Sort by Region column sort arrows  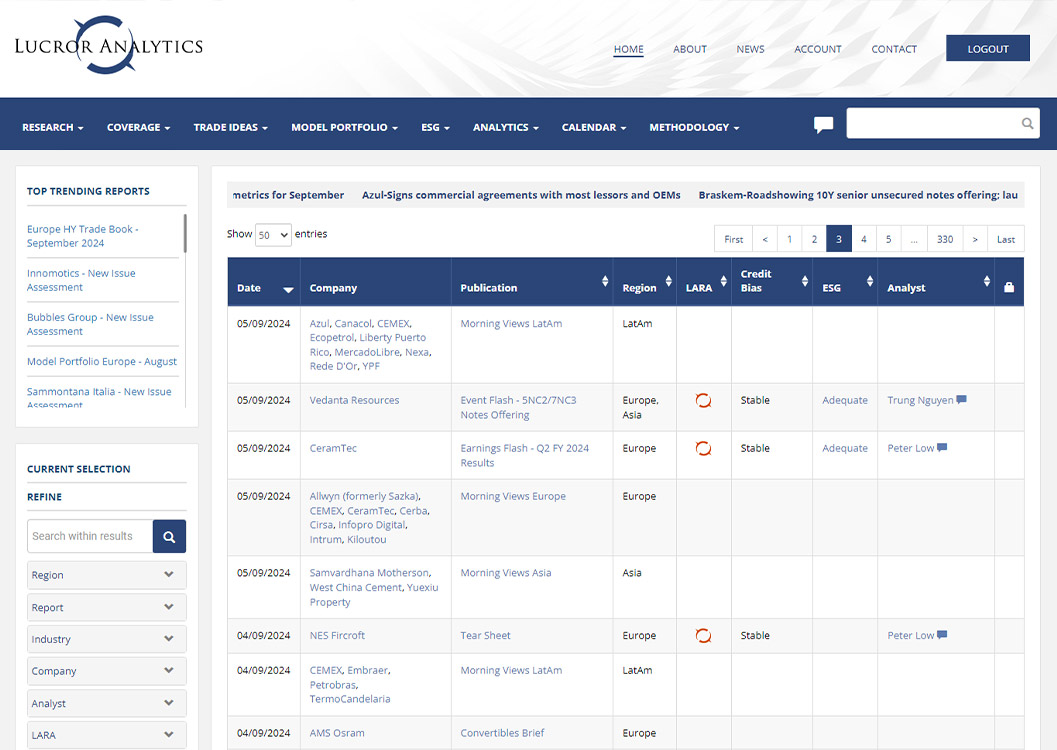(x=669, y=282)
